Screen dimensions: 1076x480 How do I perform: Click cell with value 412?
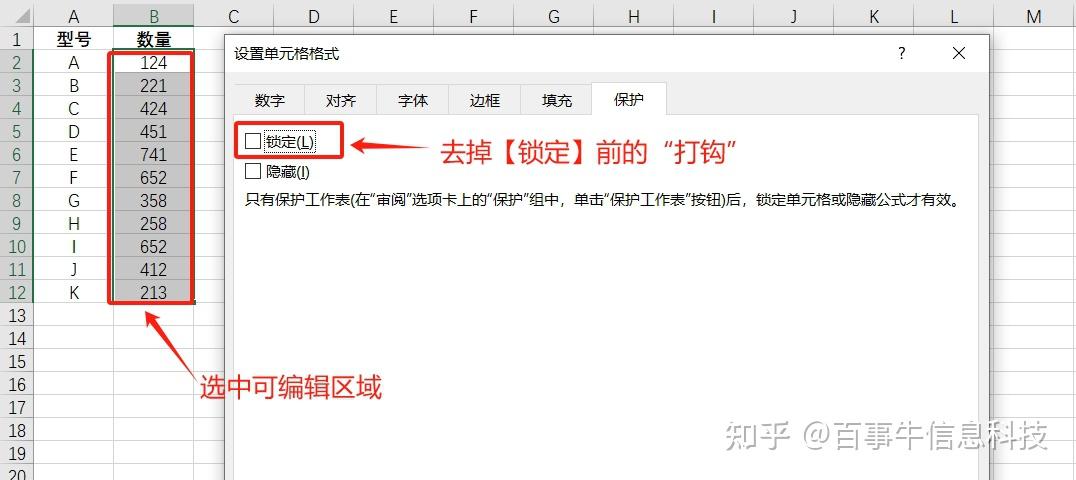point(154,270)
